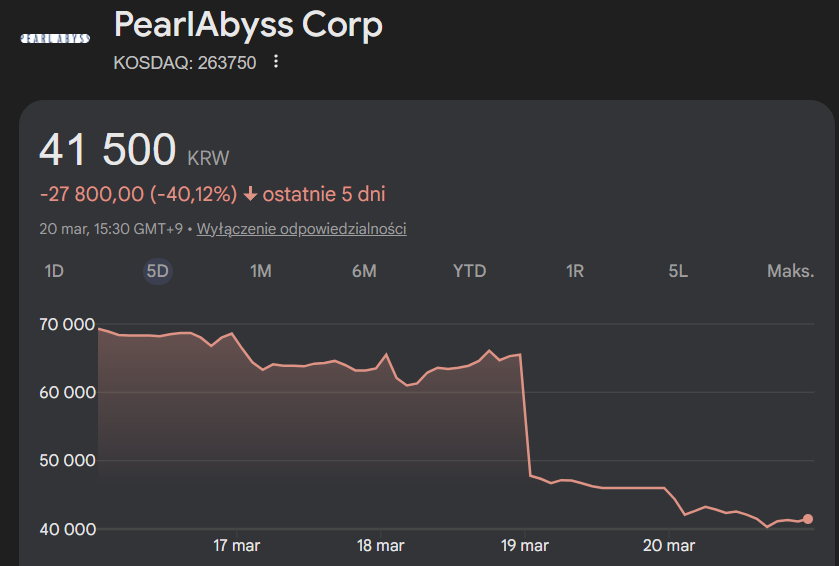Click the 41 500 KRW price value

click(108, 150)
